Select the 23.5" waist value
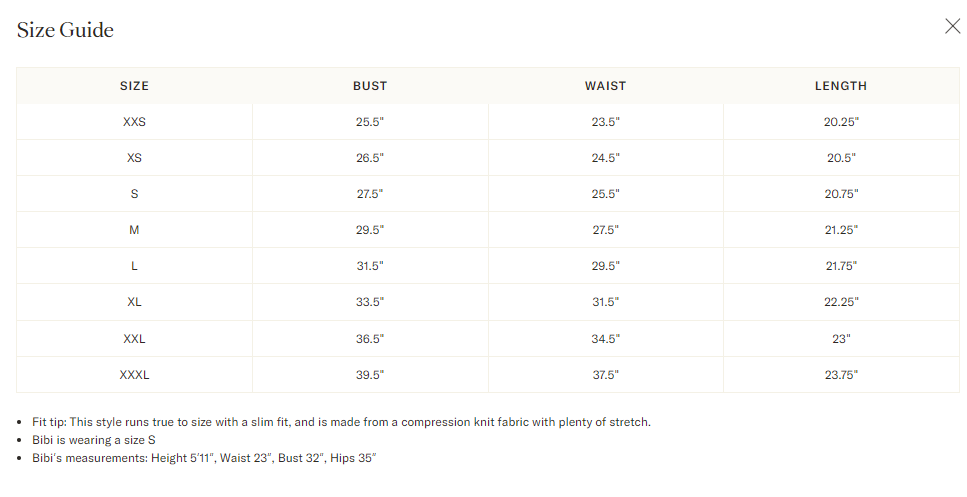The height and width of the screenshot is (497, 967). tap(606, 122)
